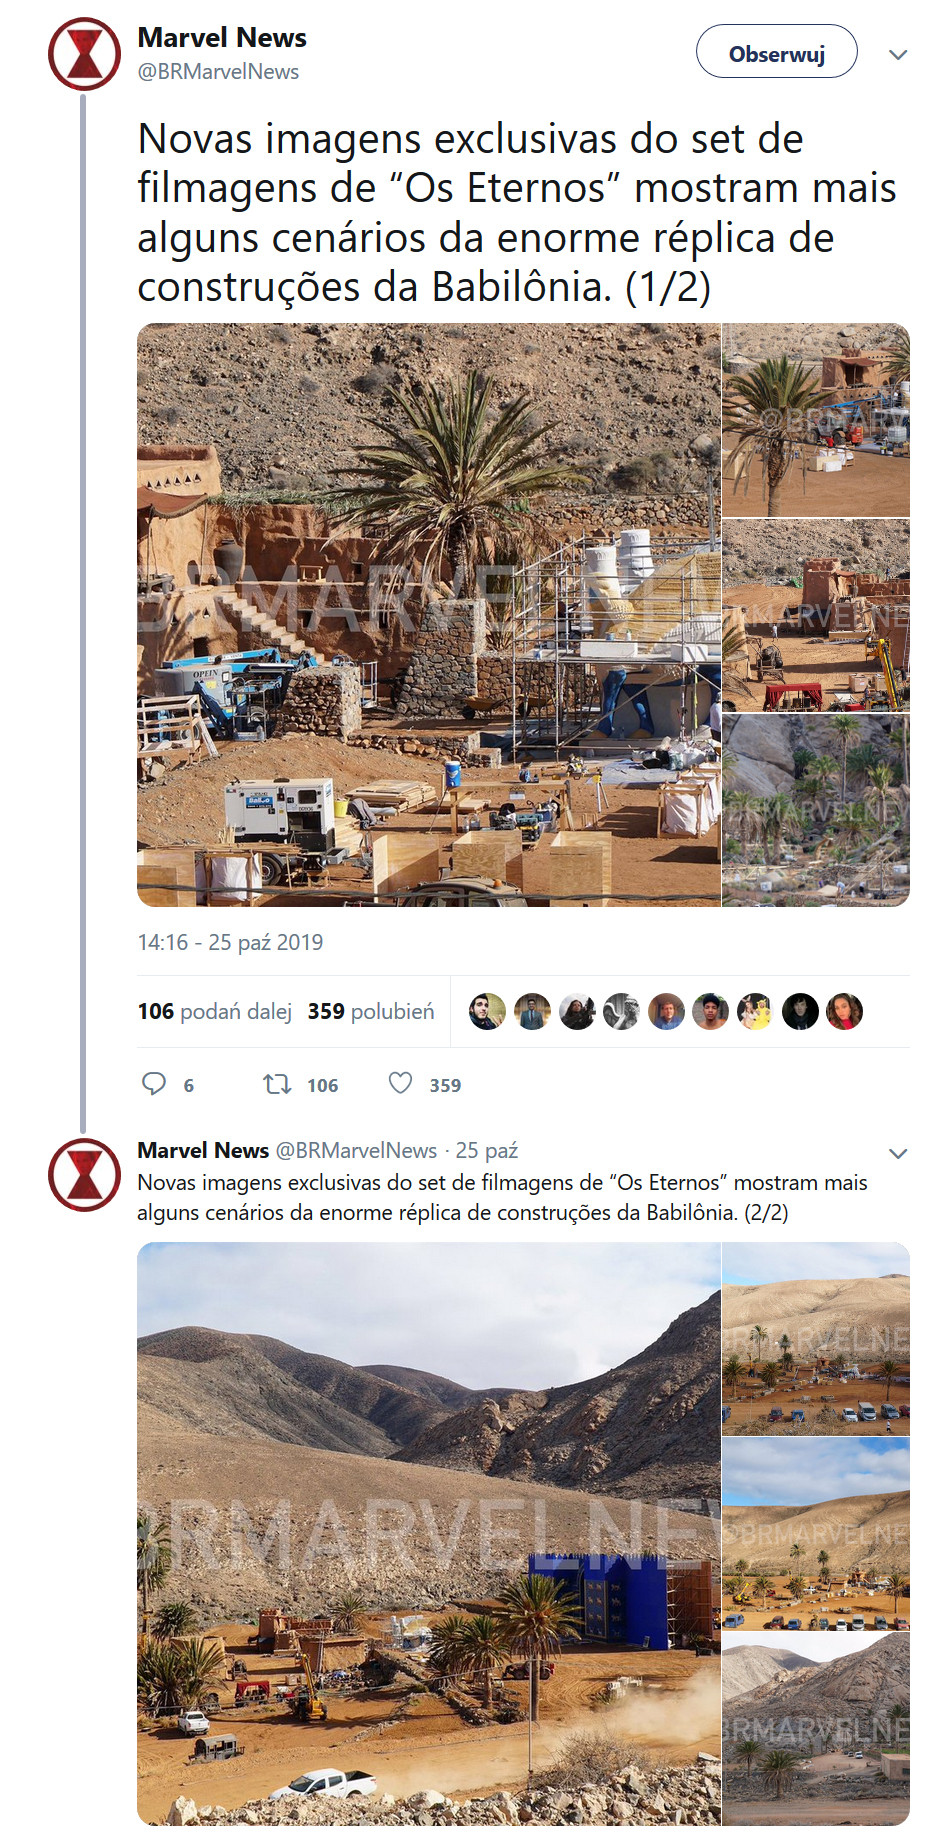Click the reply speech bubble icon
This screenshot has width=948, height=1847.
tap(154, 1084)
